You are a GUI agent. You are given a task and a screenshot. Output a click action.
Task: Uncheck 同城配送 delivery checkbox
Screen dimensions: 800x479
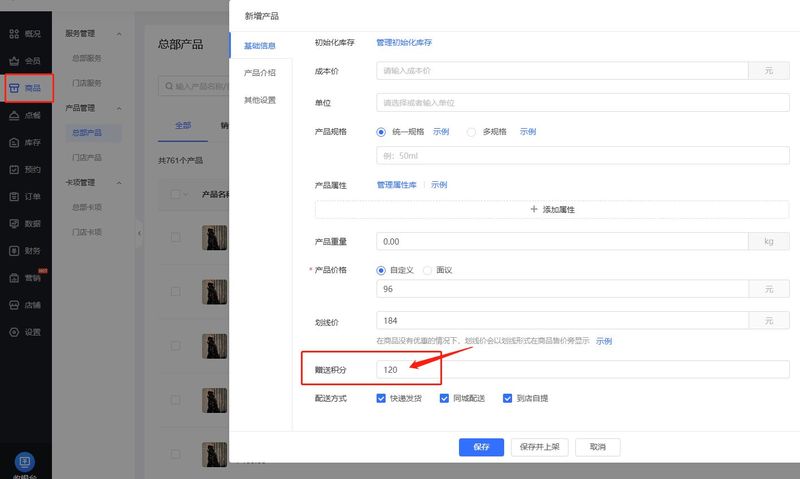[444, 398]
